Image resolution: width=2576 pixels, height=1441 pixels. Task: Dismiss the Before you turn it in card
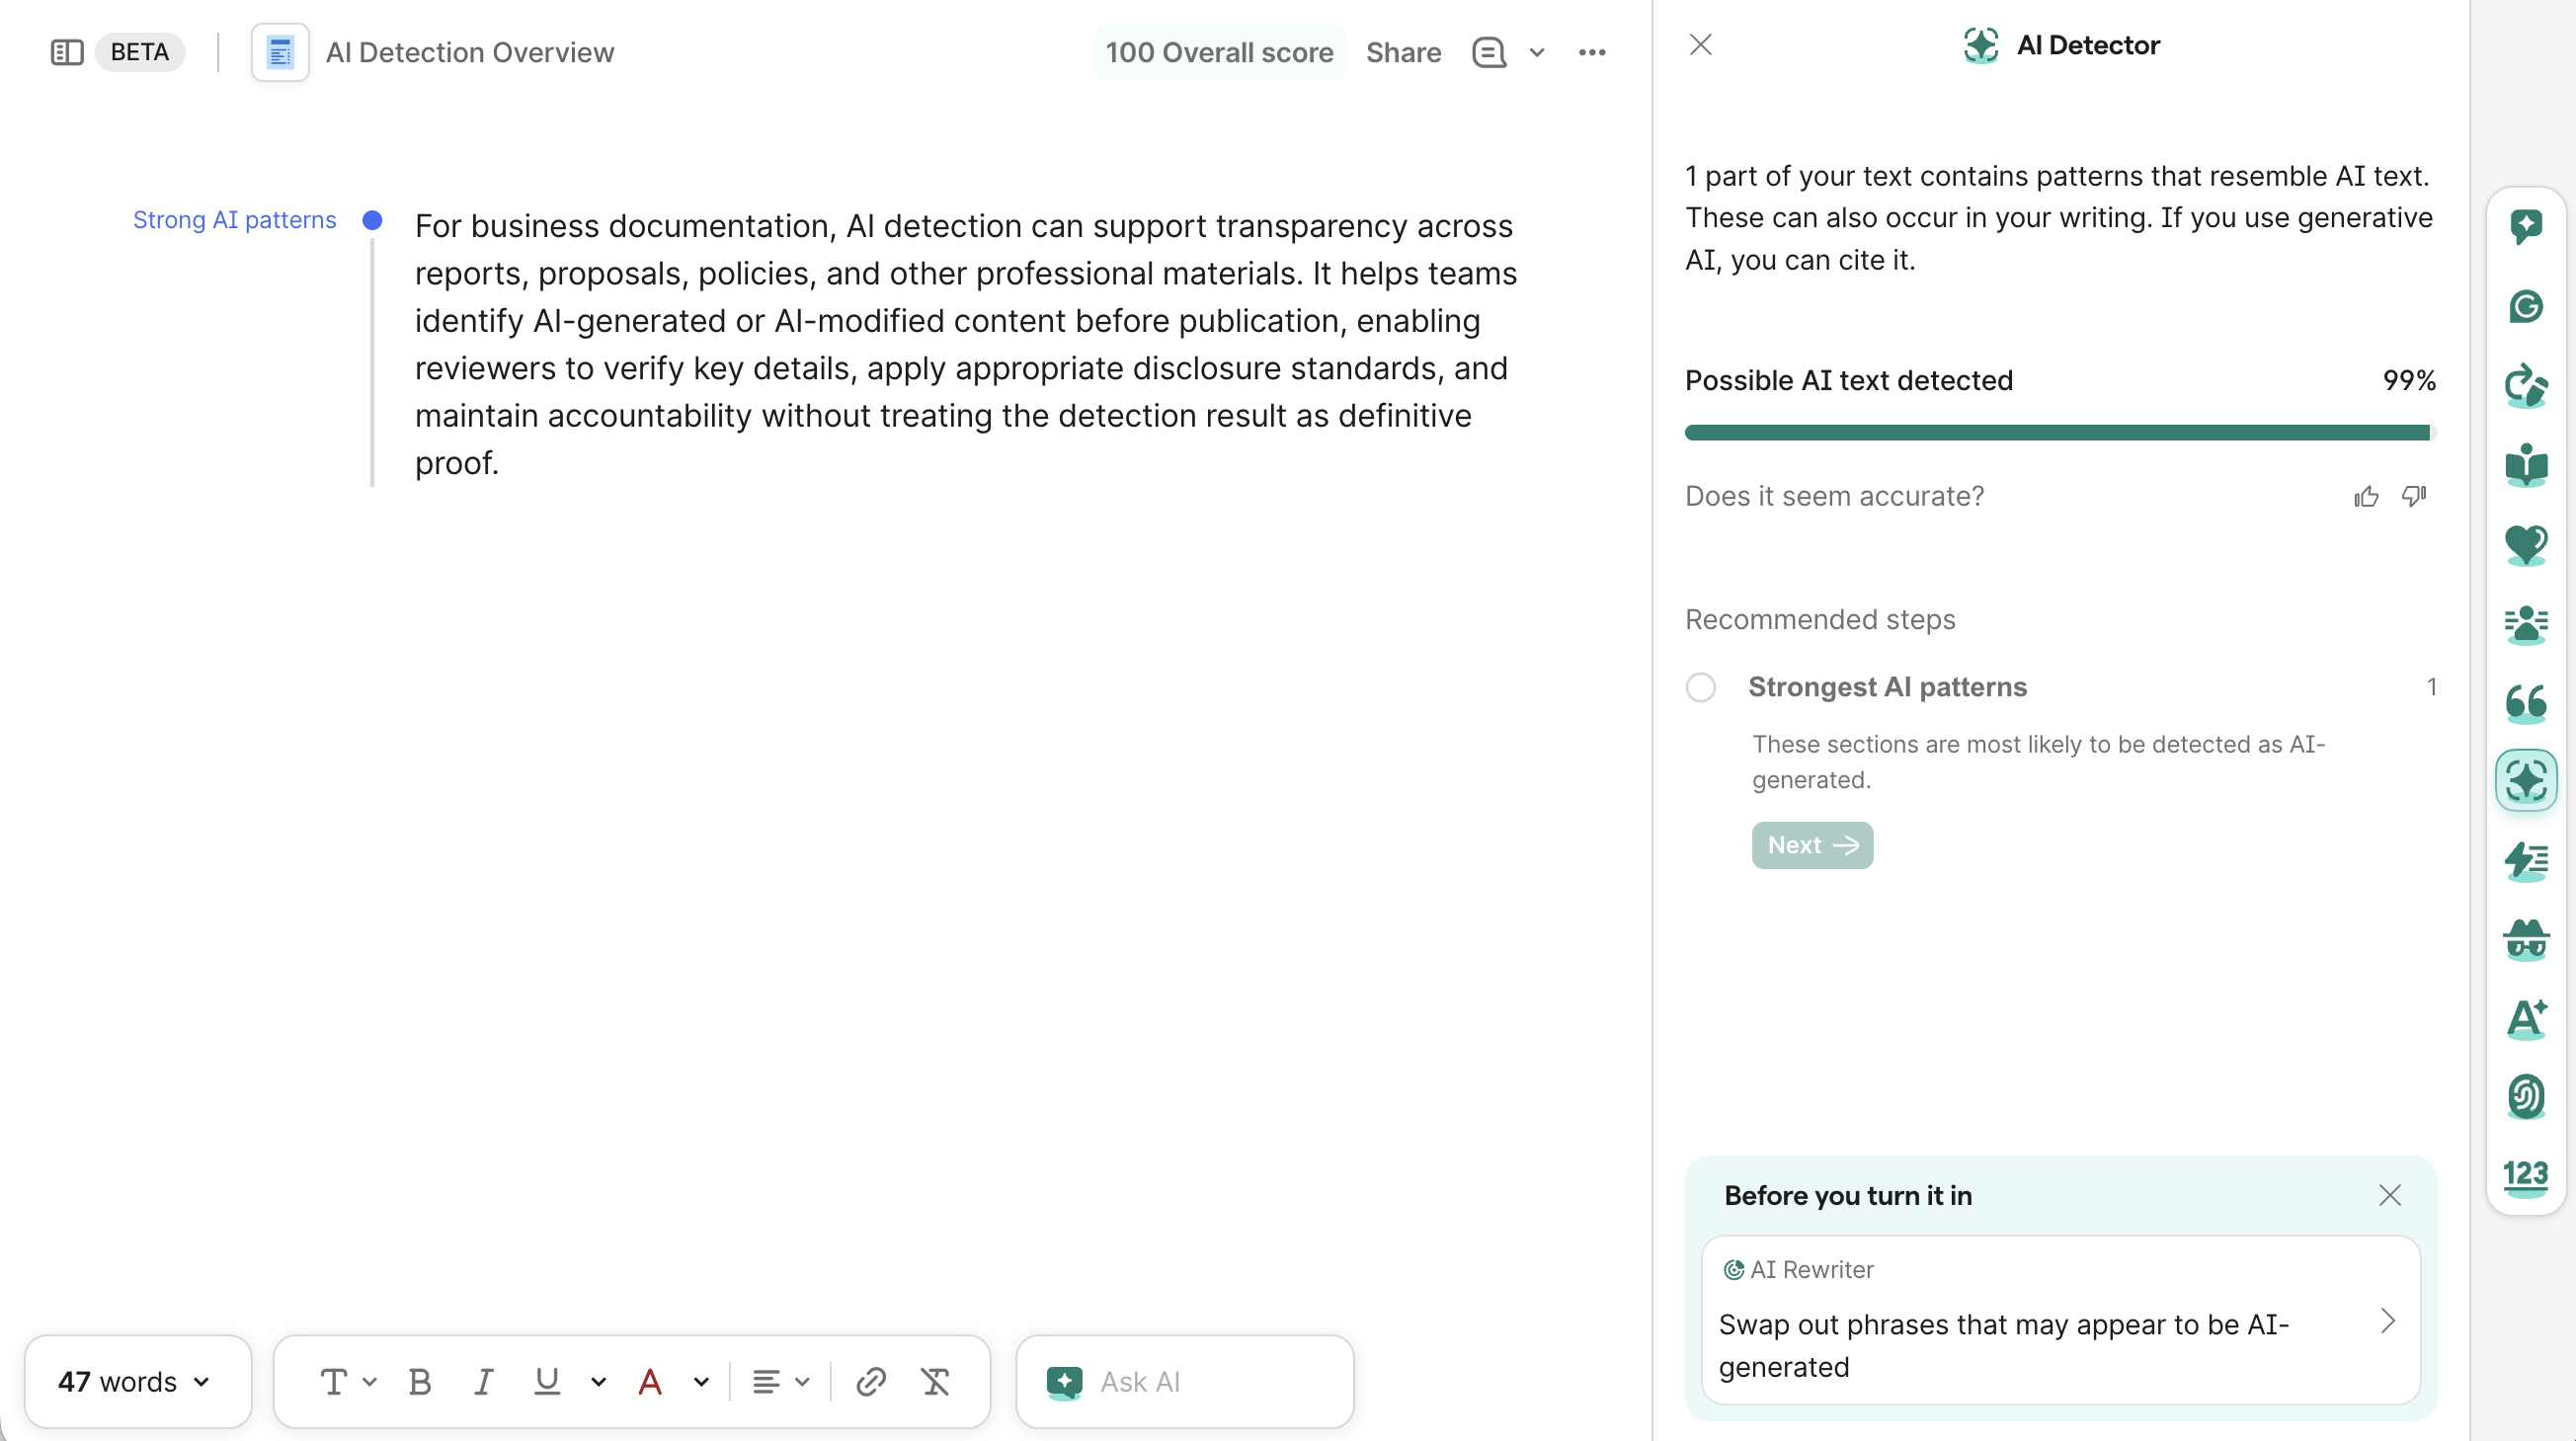point(2390,1196)
